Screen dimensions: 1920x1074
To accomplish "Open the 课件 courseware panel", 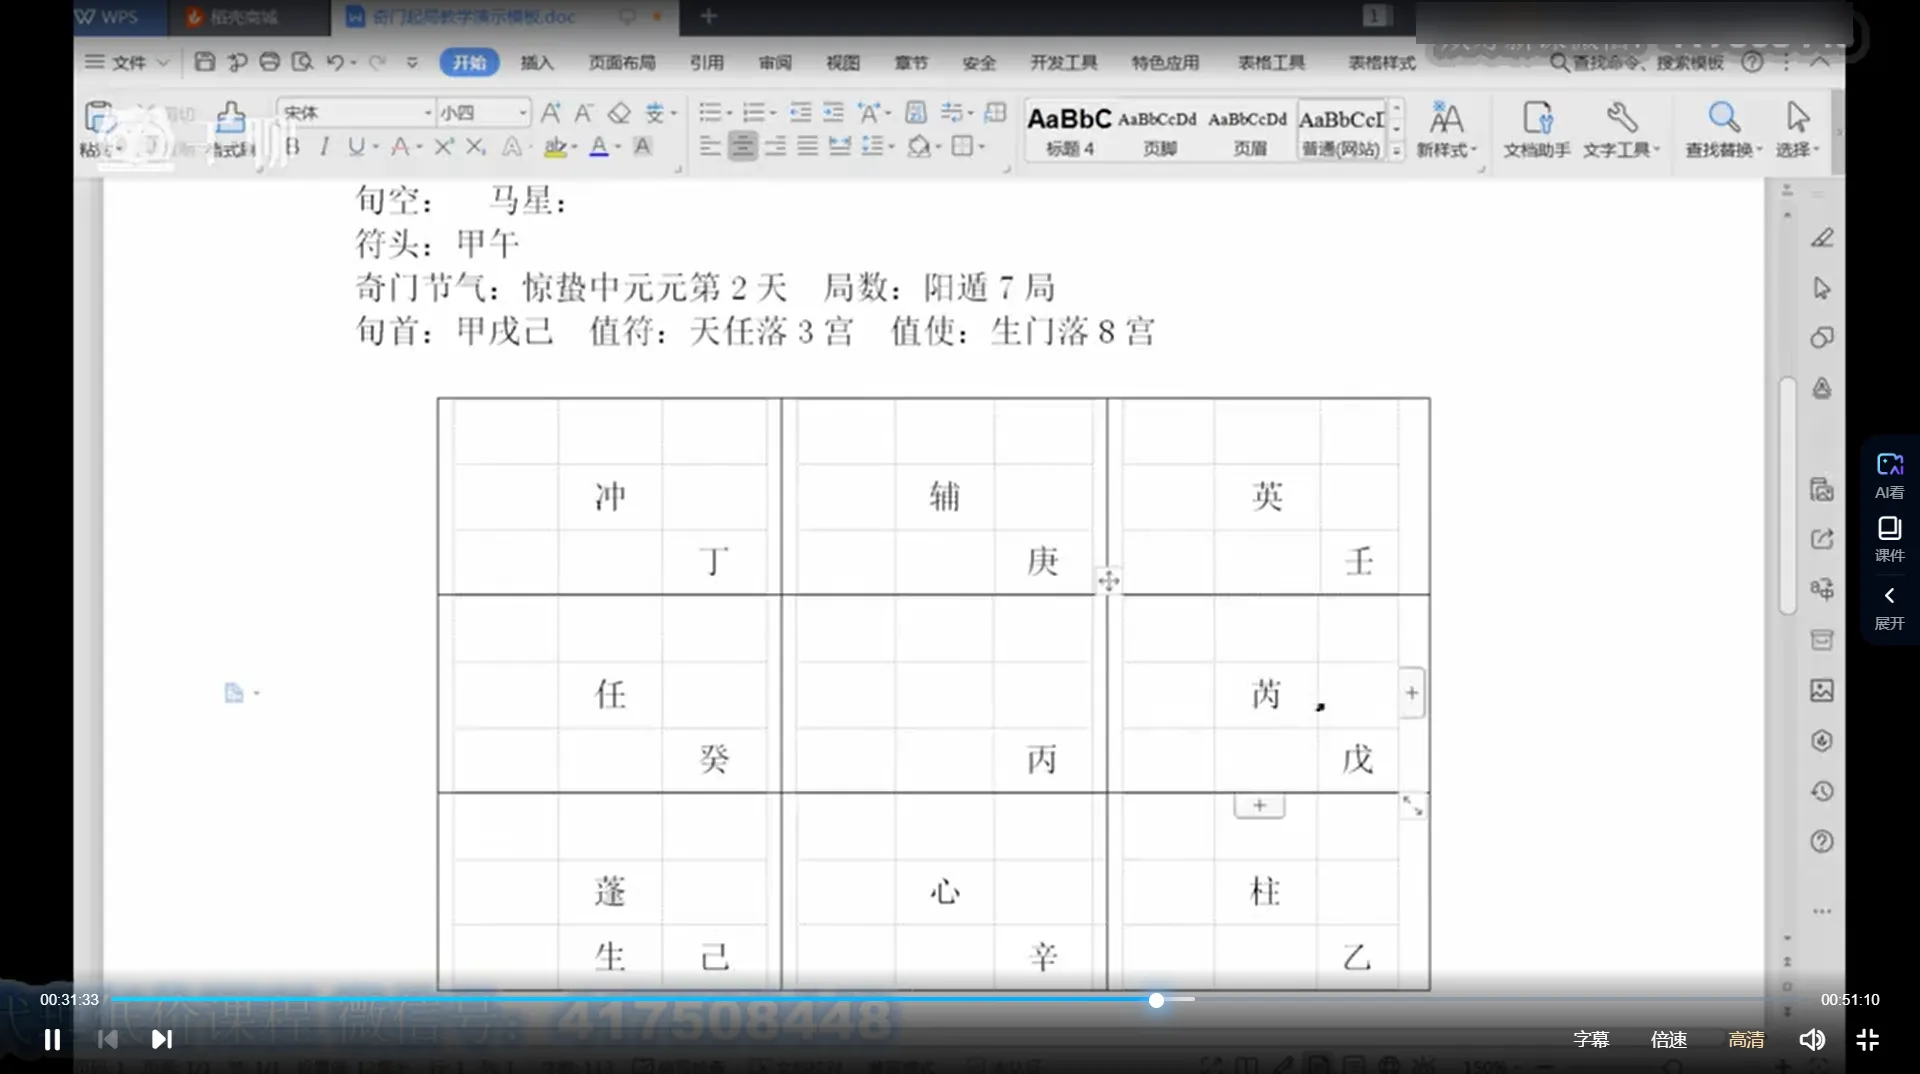I will click(x=1889, y=539).
